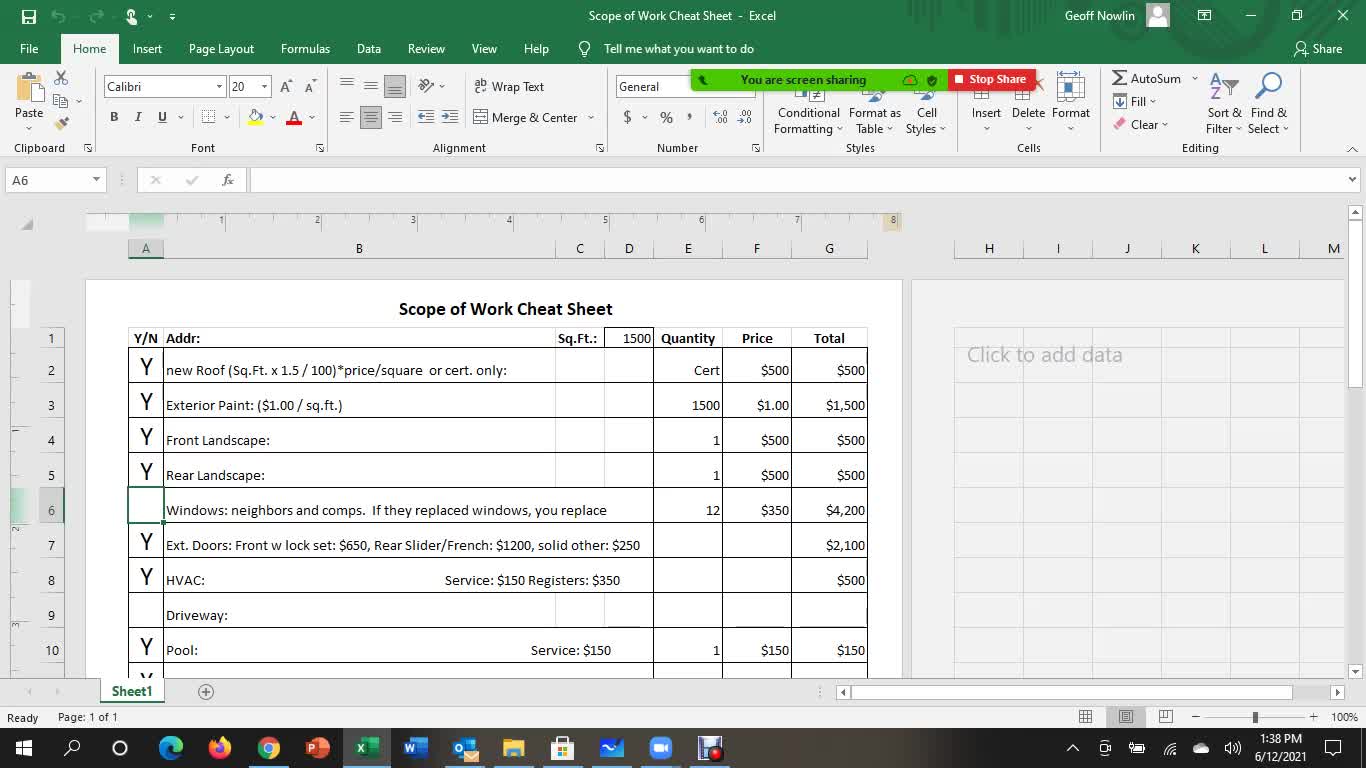Click Tell me what you want to do box

coord(678,49)
